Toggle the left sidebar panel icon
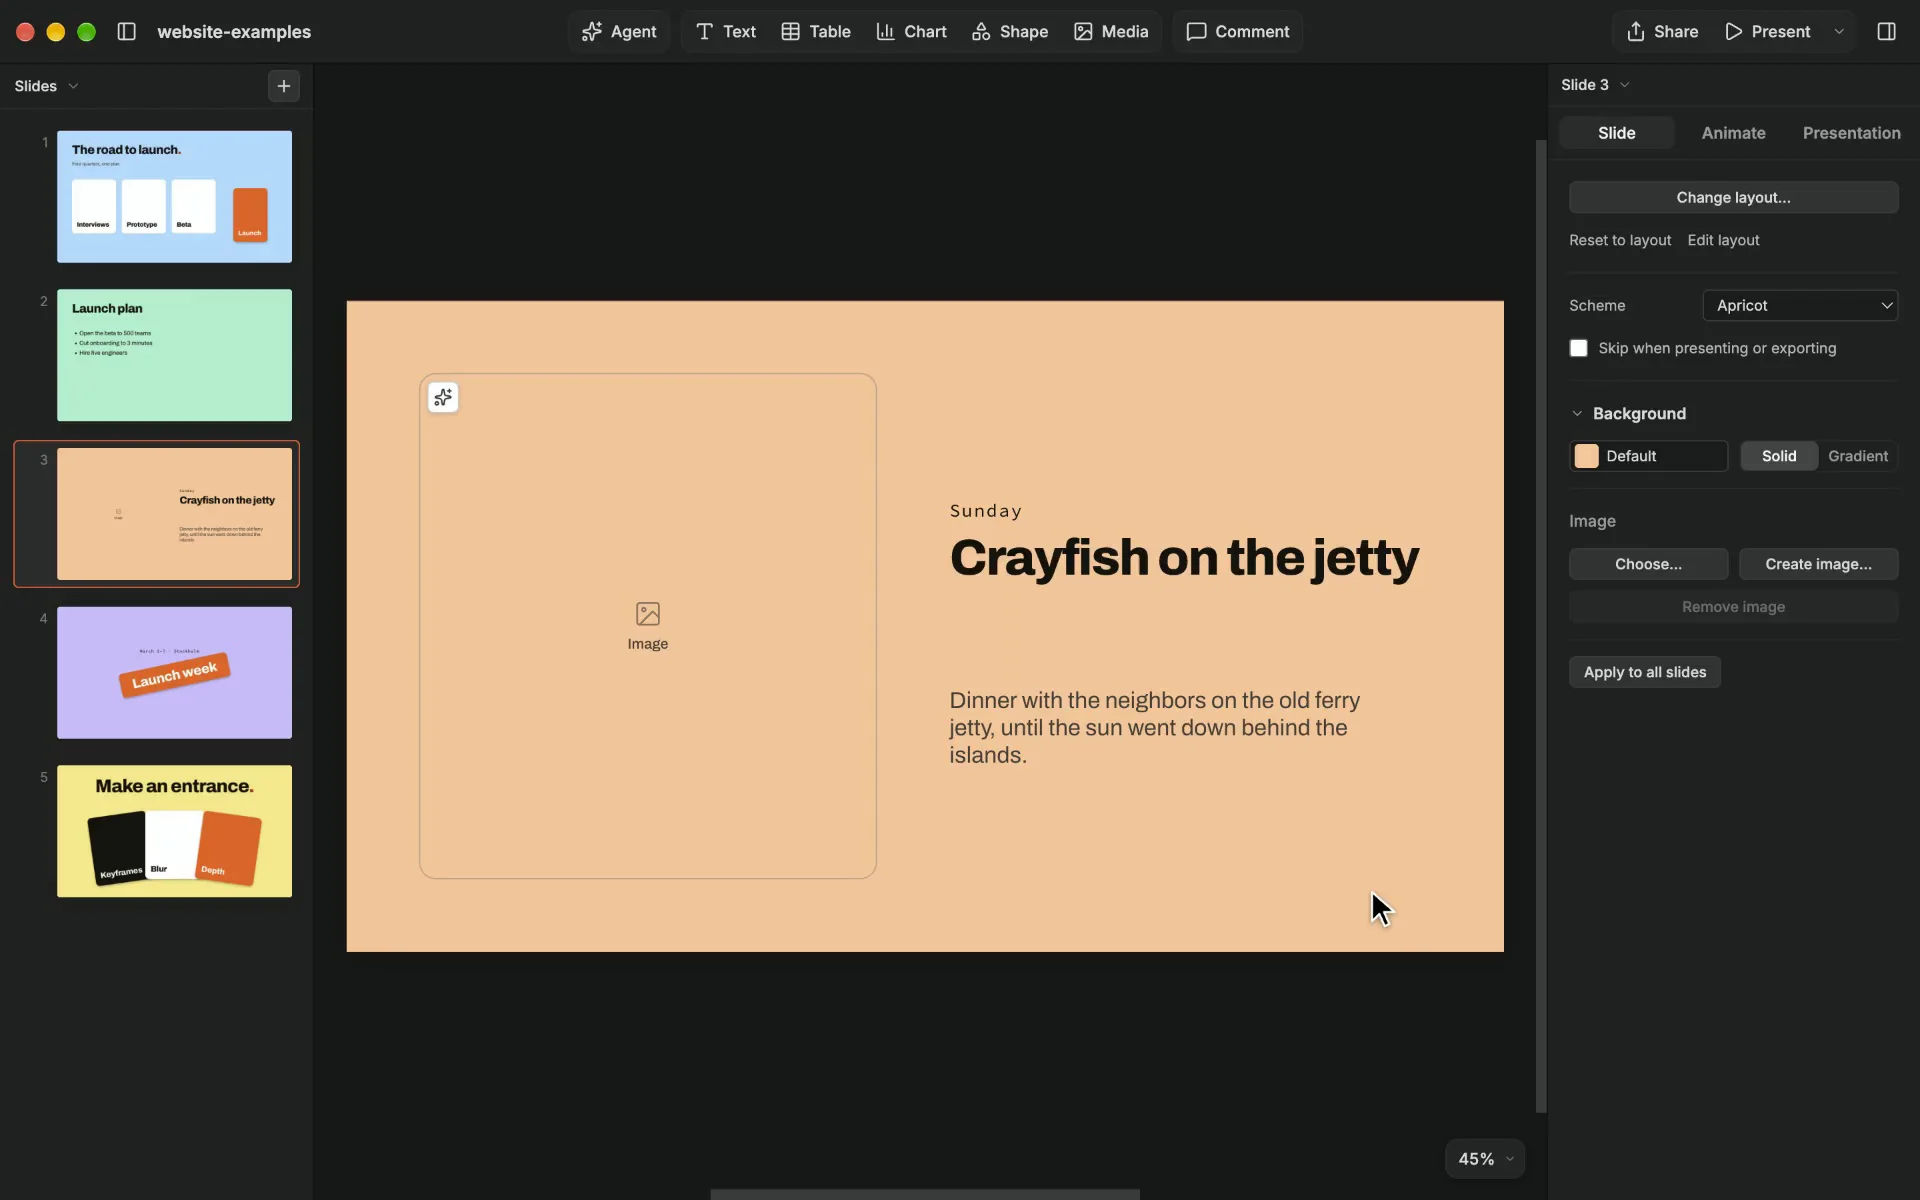Screen dimensions: 1920x1200 (126, 31)
